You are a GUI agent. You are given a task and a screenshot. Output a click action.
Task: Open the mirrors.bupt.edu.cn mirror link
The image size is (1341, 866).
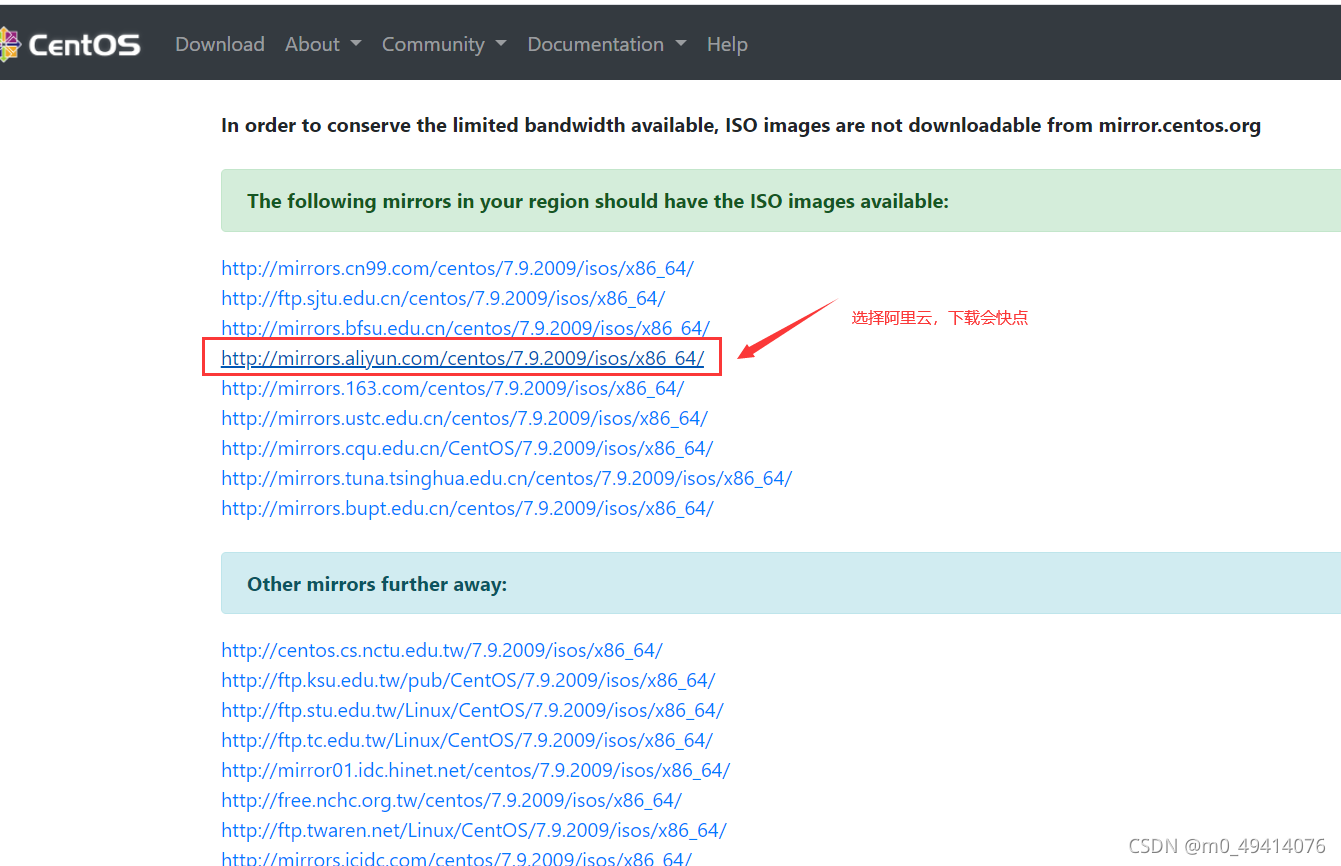(x=467, y=508)
